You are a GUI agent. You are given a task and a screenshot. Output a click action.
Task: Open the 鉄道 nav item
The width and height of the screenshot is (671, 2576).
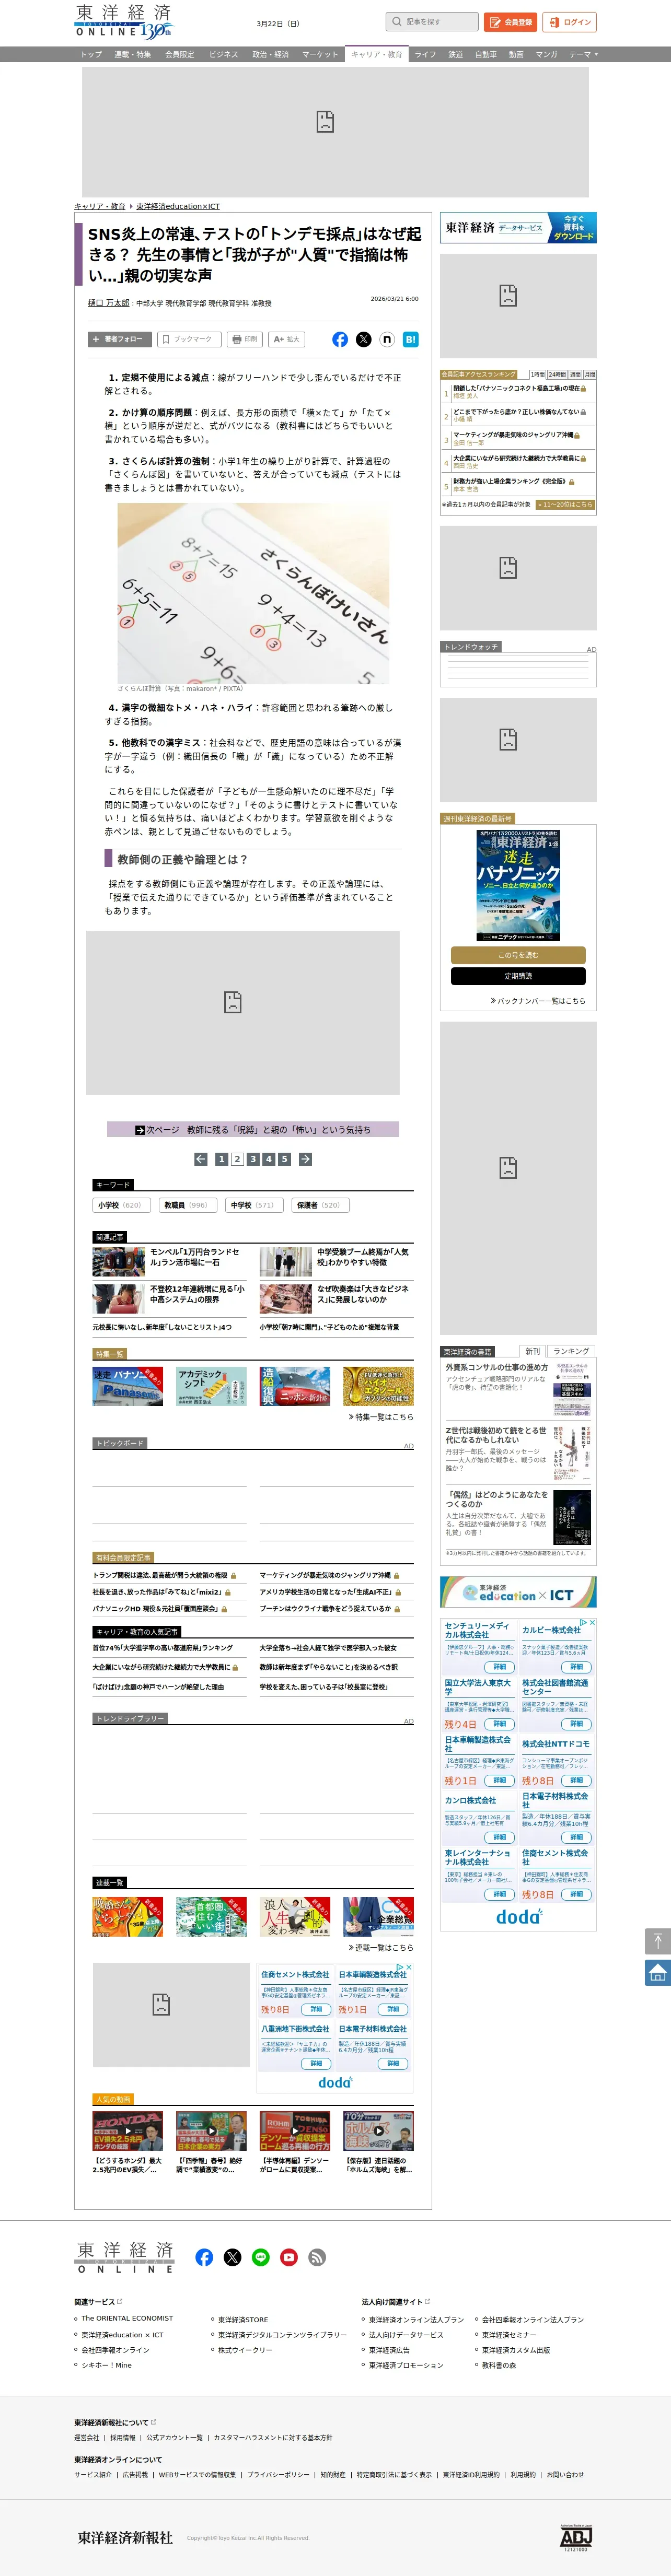[455, 55]
